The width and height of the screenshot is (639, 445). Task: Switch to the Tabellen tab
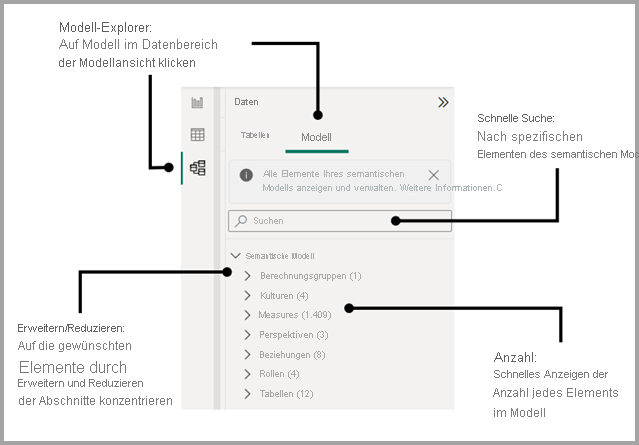[x=255, y=135]
